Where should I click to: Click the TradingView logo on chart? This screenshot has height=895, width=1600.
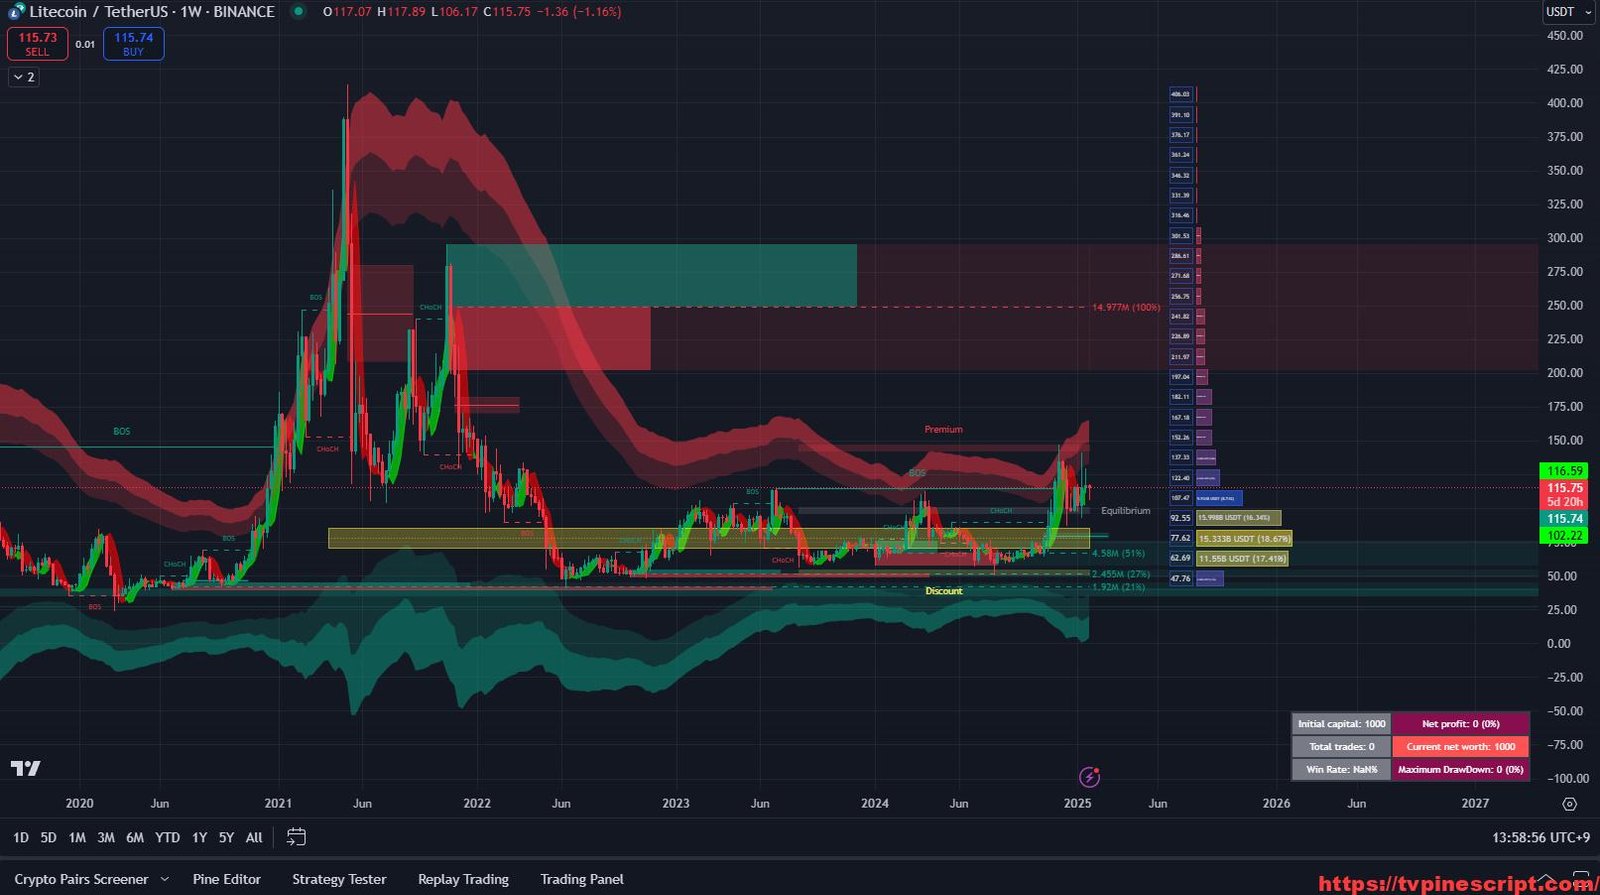coord(26,768)
